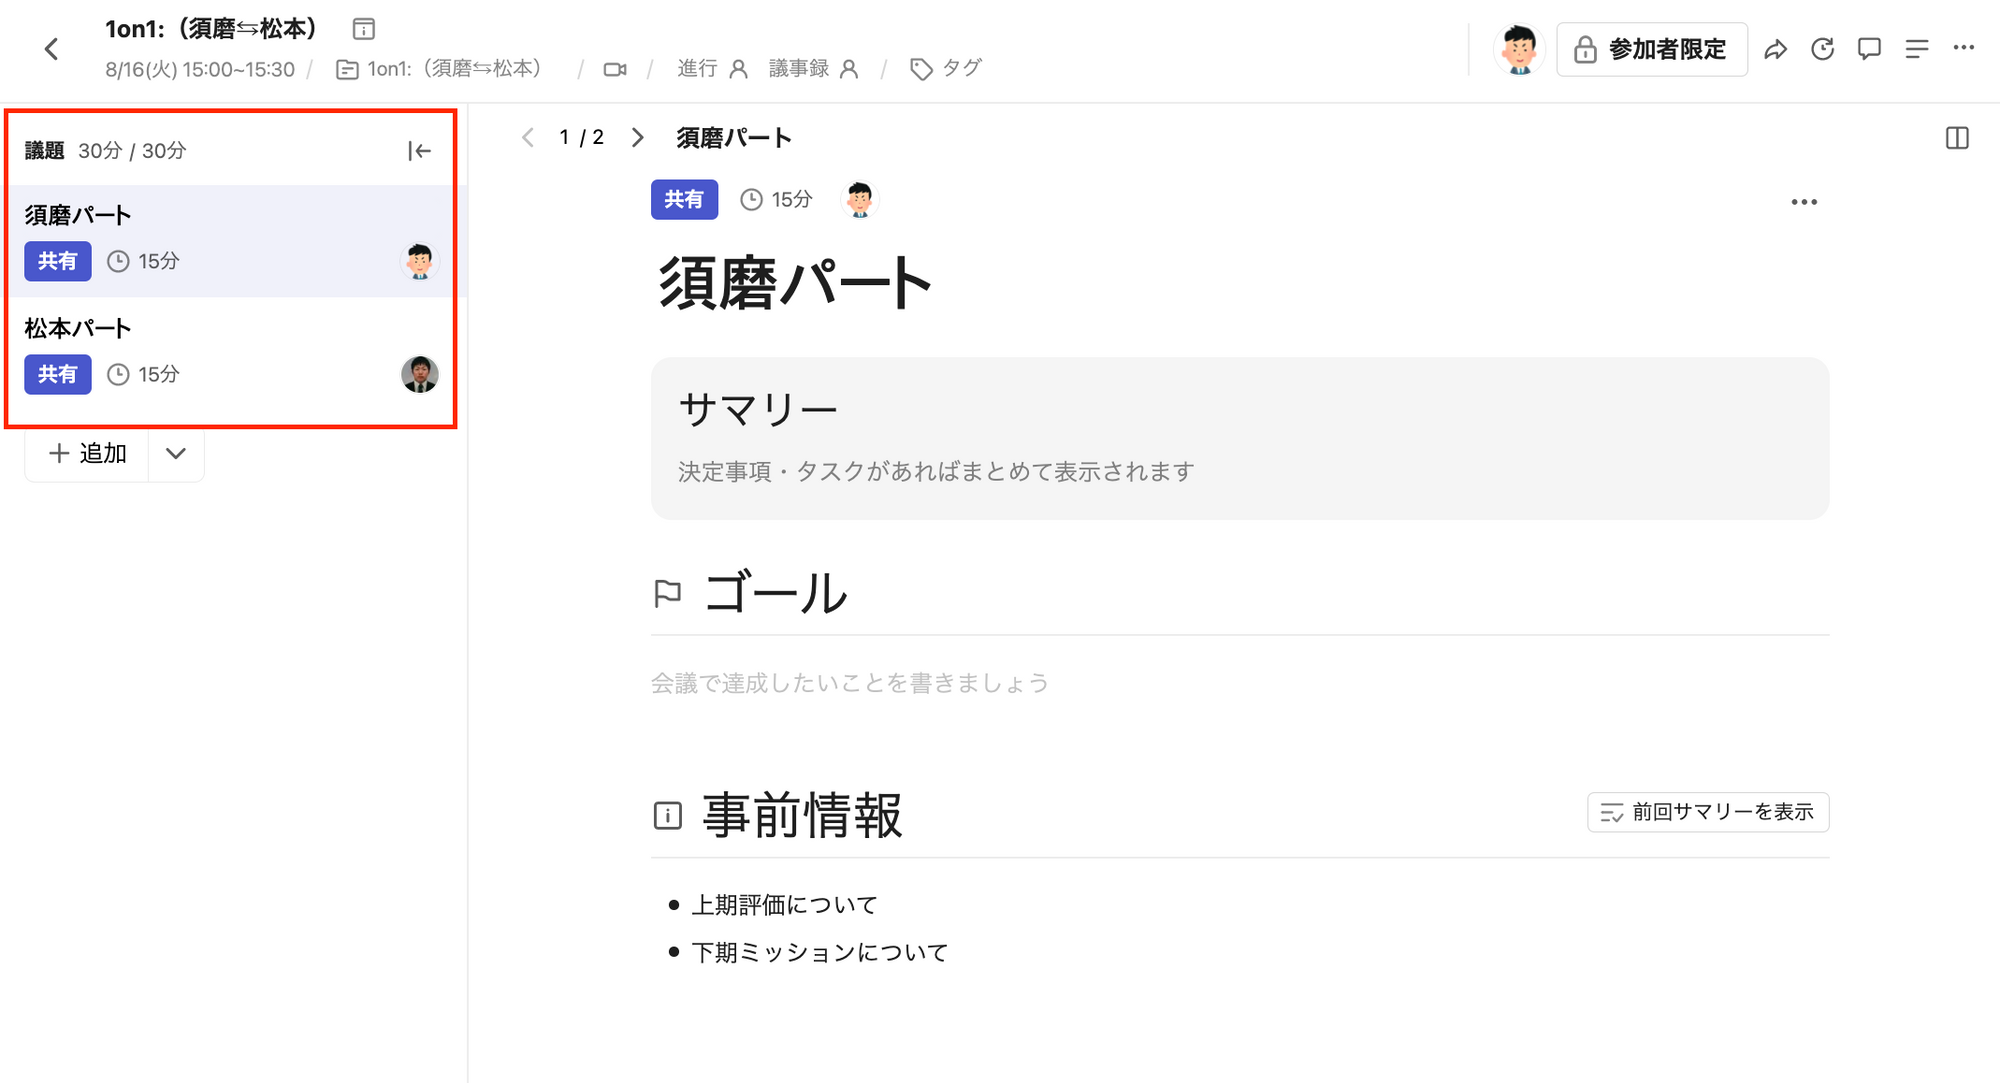Click the 15分 duration indicator in content
The height and width of the screenshot is (1083, 2000).
point(776,200)
